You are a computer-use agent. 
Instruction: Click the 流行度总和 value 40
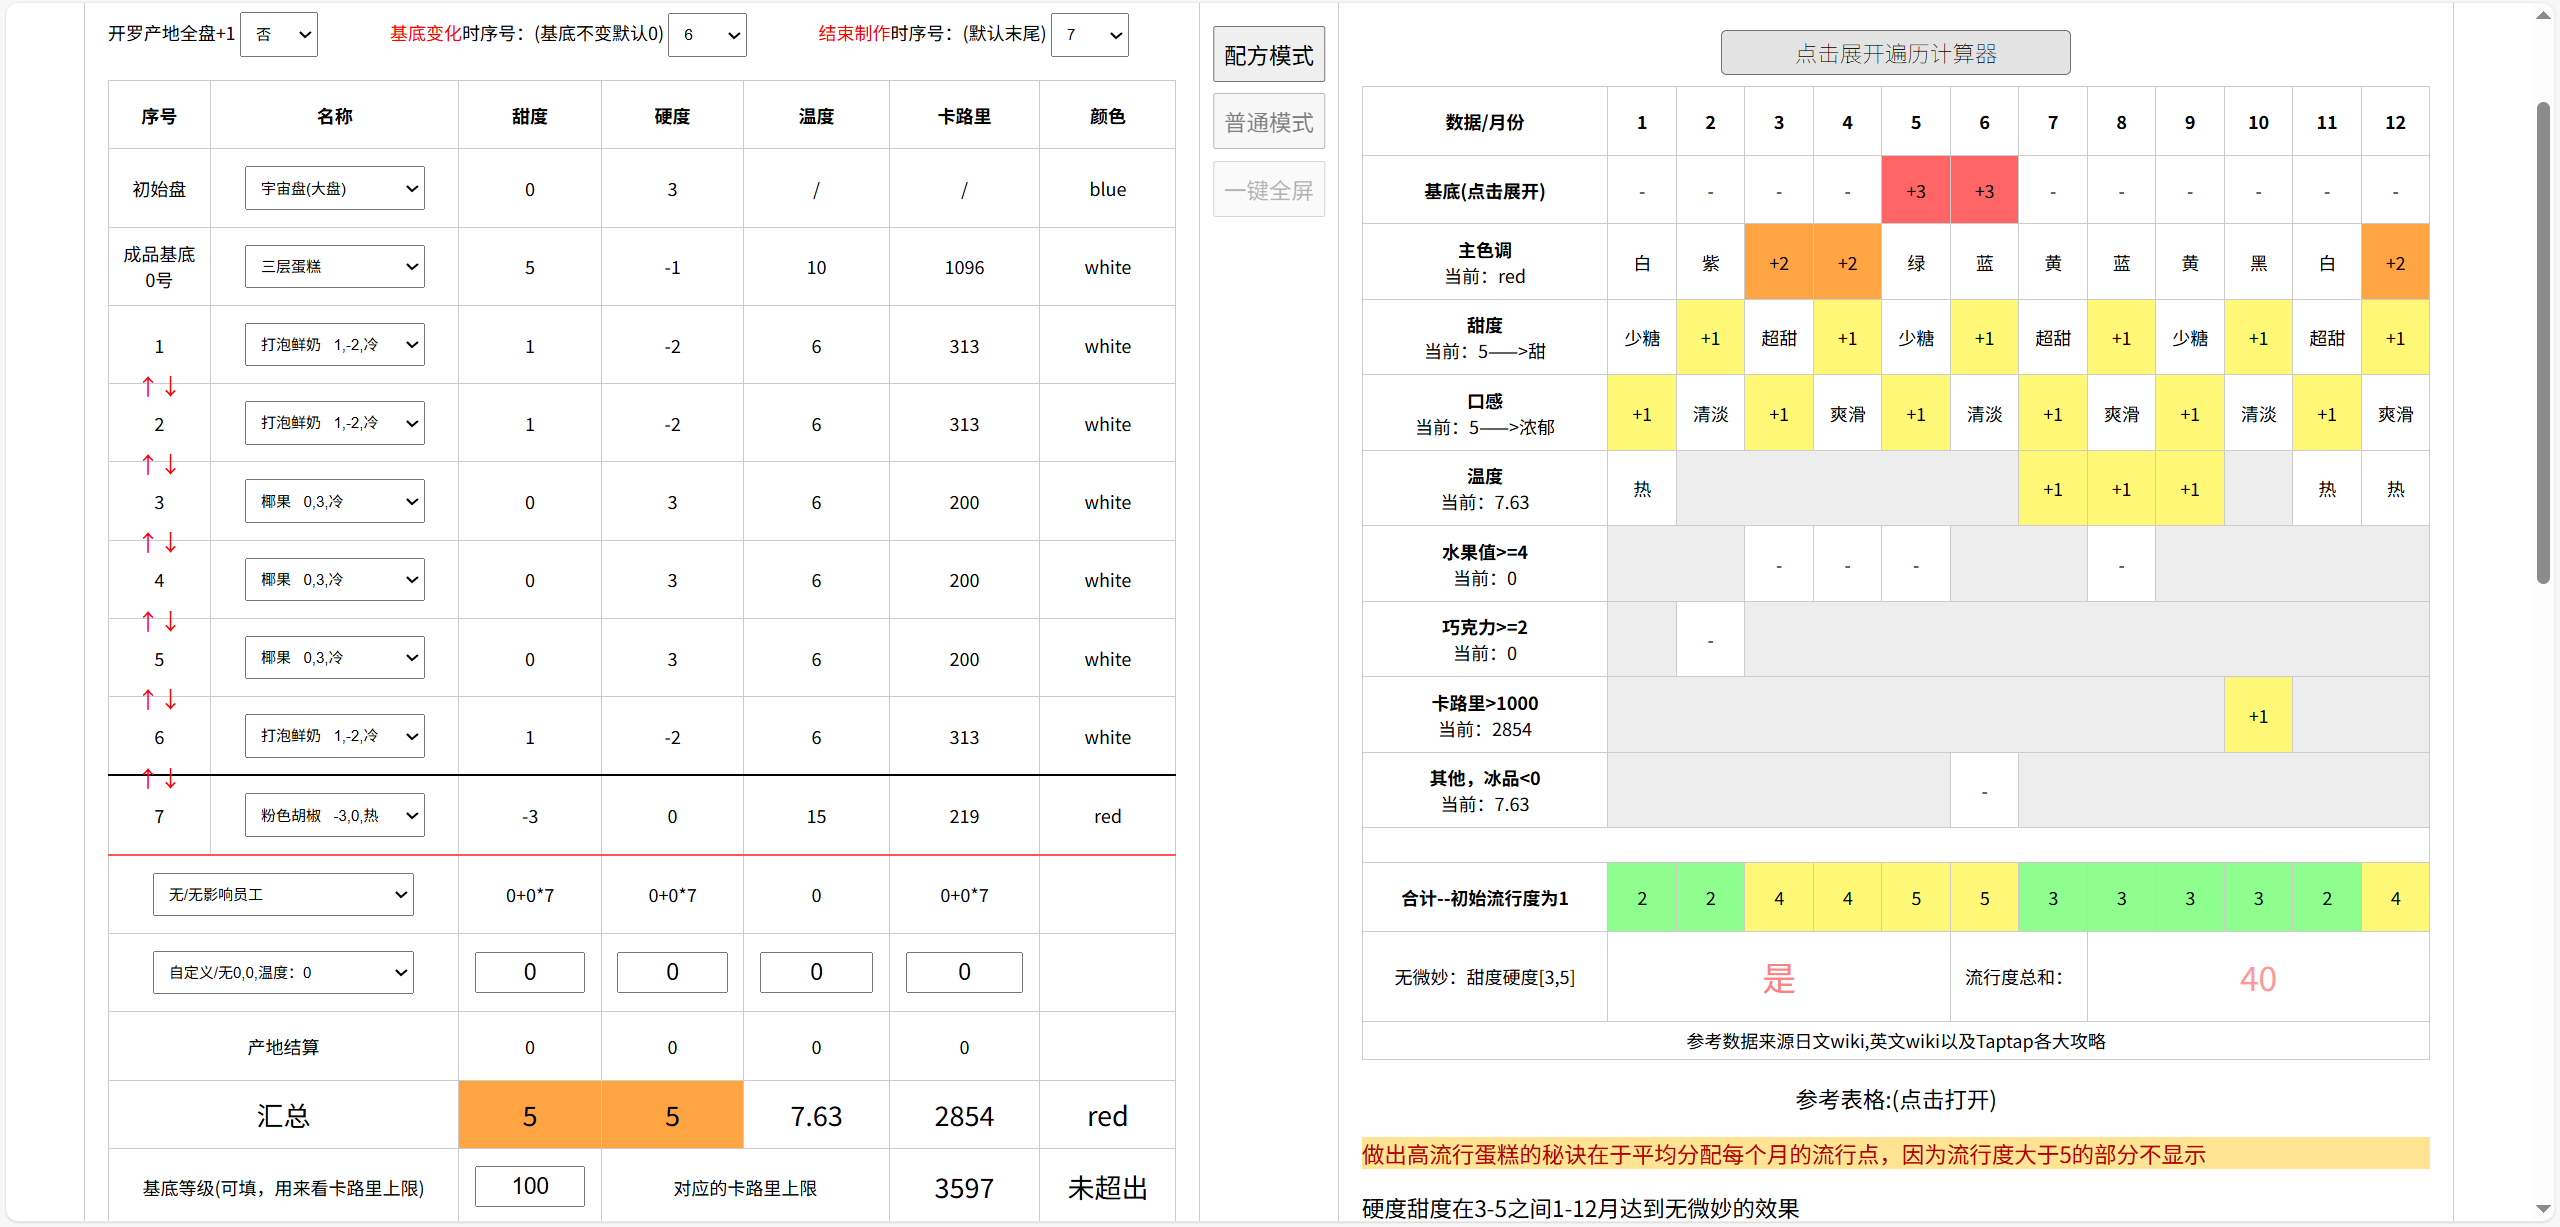click(x=2258, y=979)
